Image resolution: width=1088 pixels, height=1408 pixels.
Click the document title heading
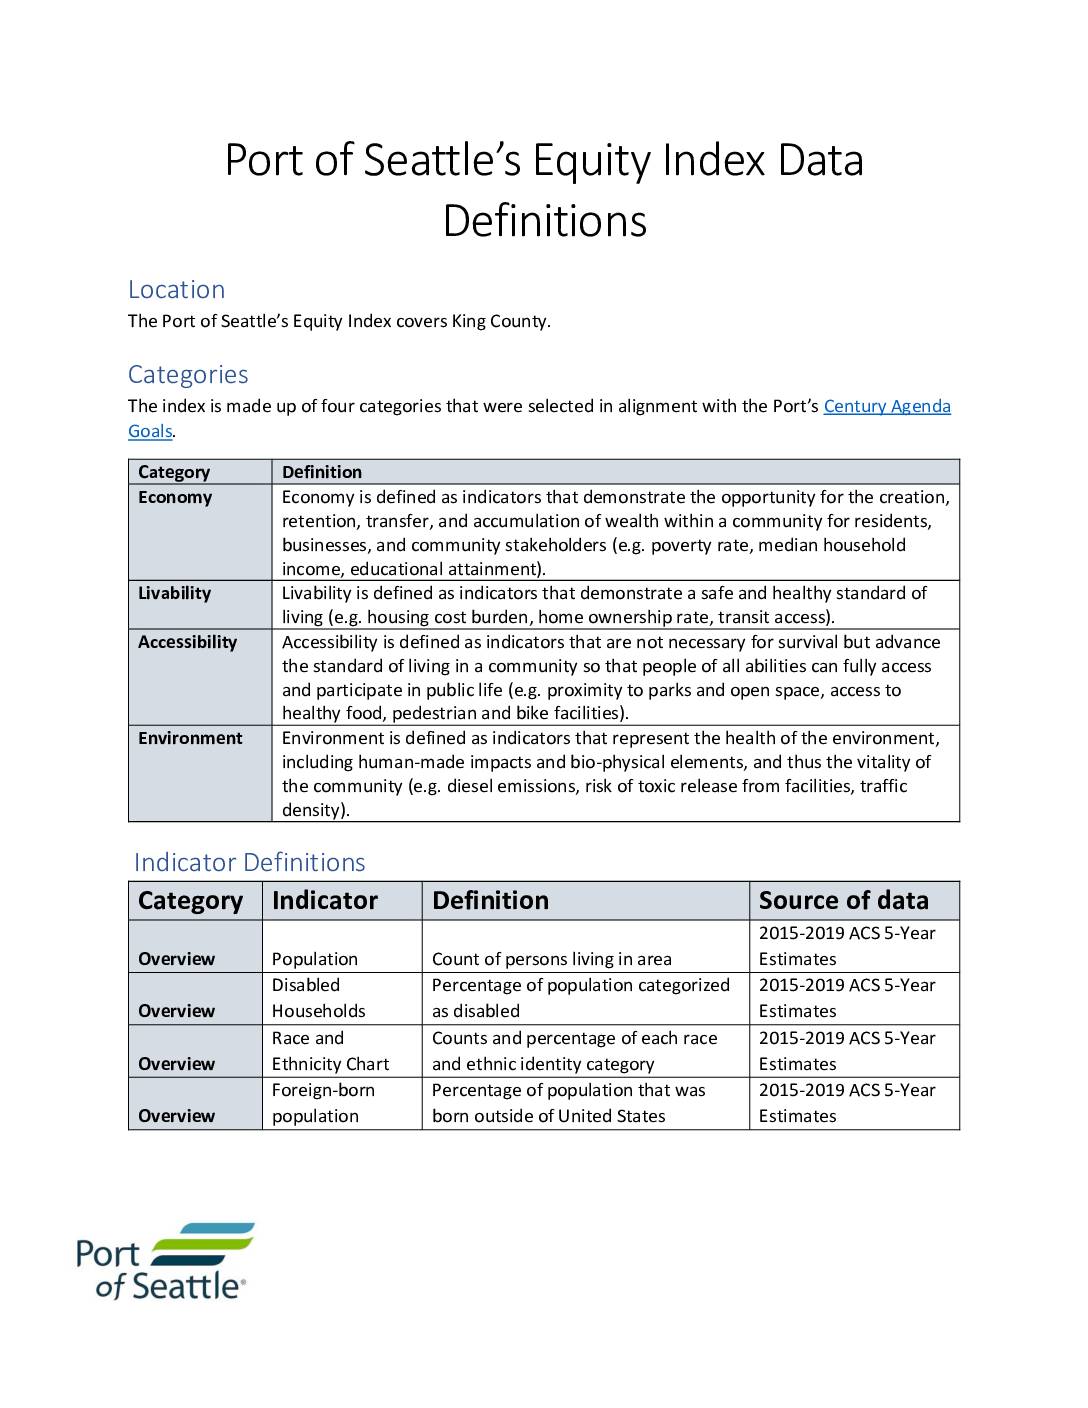pyautogui.click(x=544, y=190)
